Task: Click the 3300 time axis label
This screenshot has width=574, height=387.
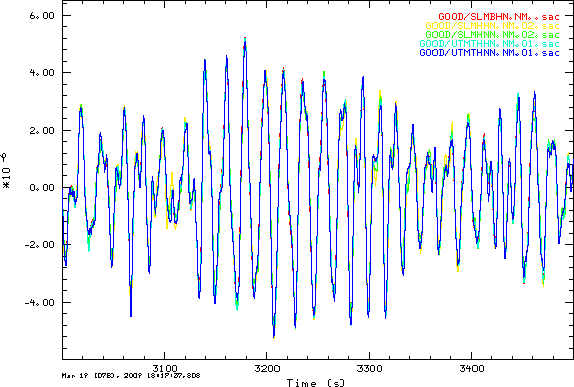Action: pyautogui.click(x=369, y=368)
